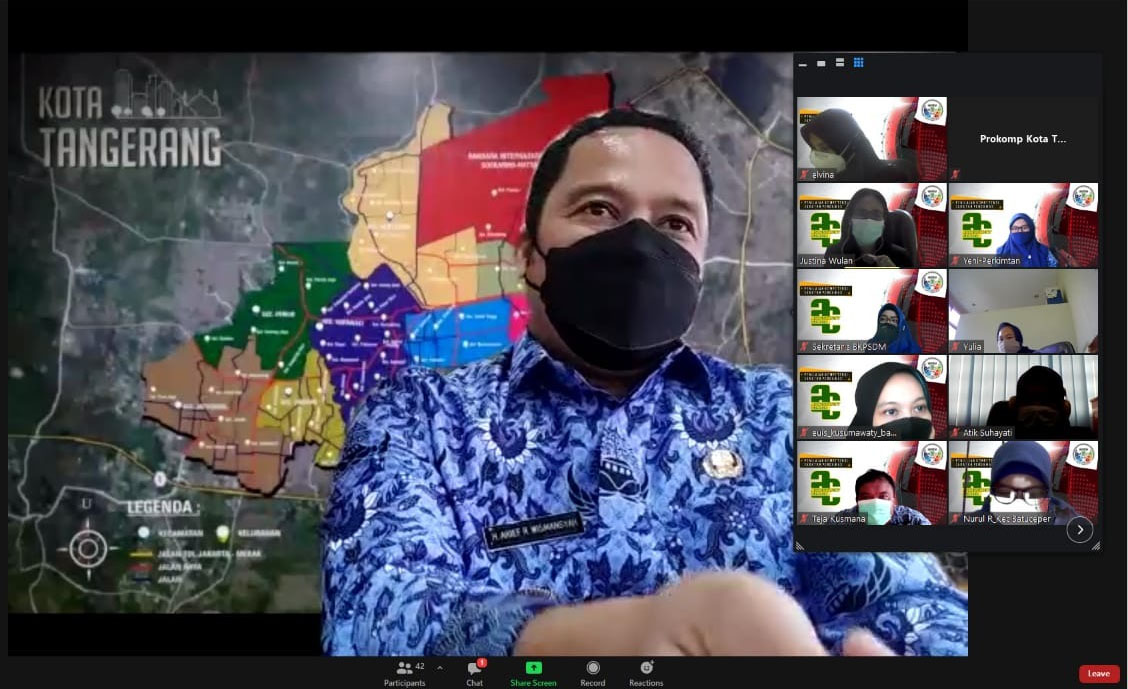The image size is (1128, 689).
Task: Select the grid gallery view icon
Action: [x=858, y=63]
